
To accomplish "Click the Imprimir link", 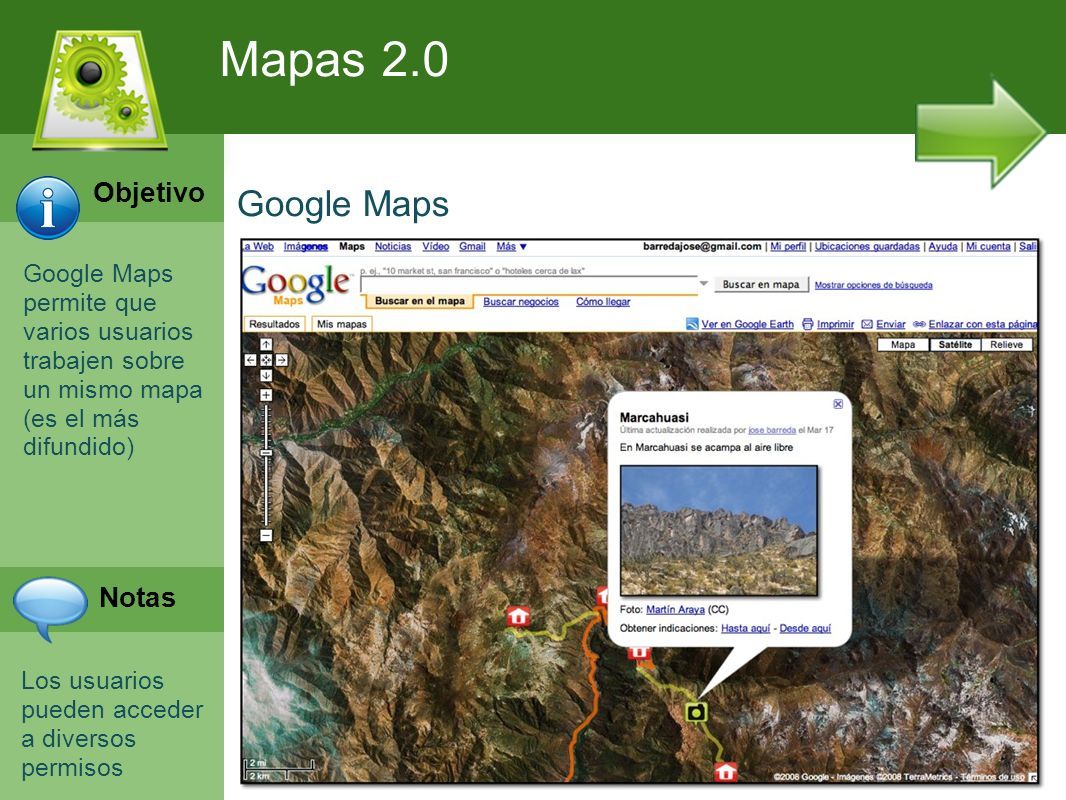I will pyautogui.click(x=836, y=324).
